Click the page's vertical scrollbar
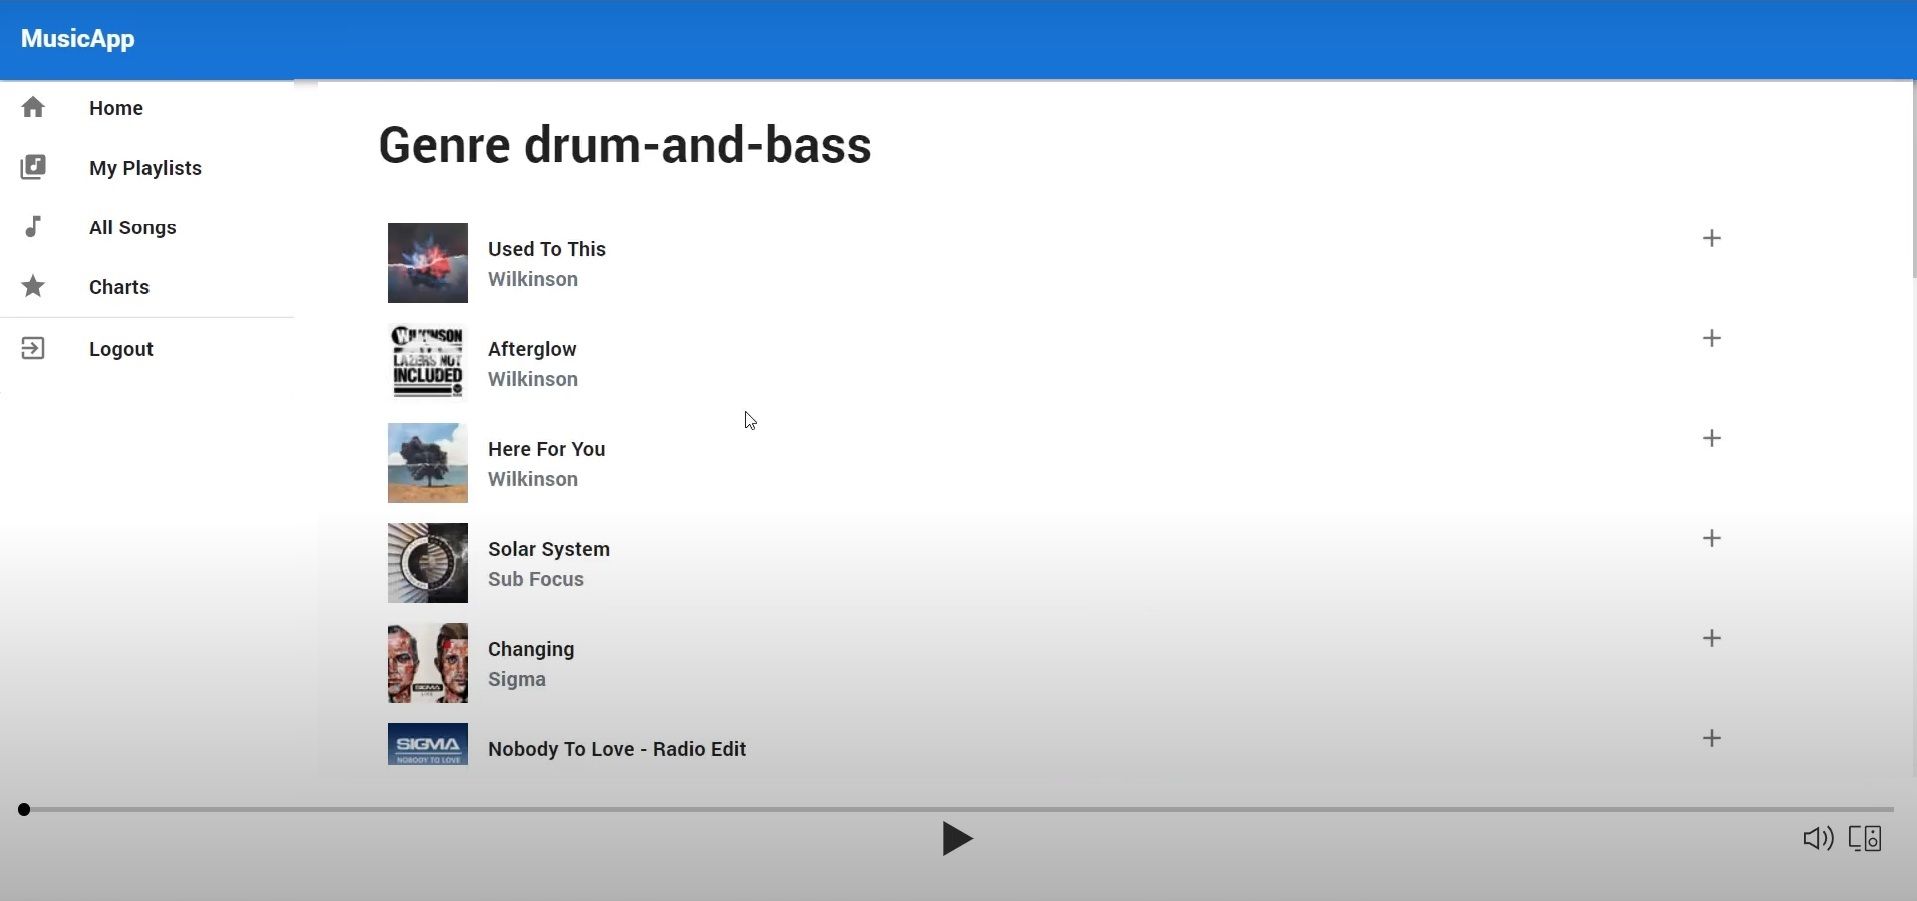 coord(1913,180)
